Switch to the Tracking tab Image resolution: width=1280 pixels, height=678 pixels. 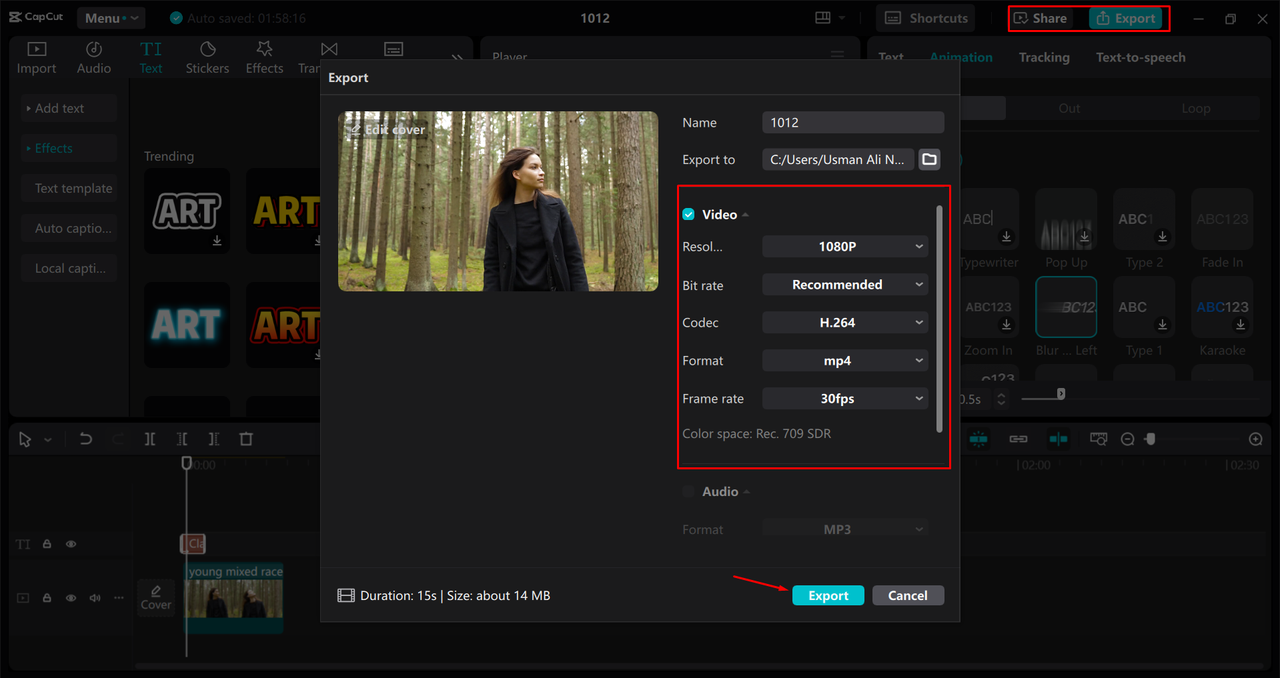pos(1044,57)
